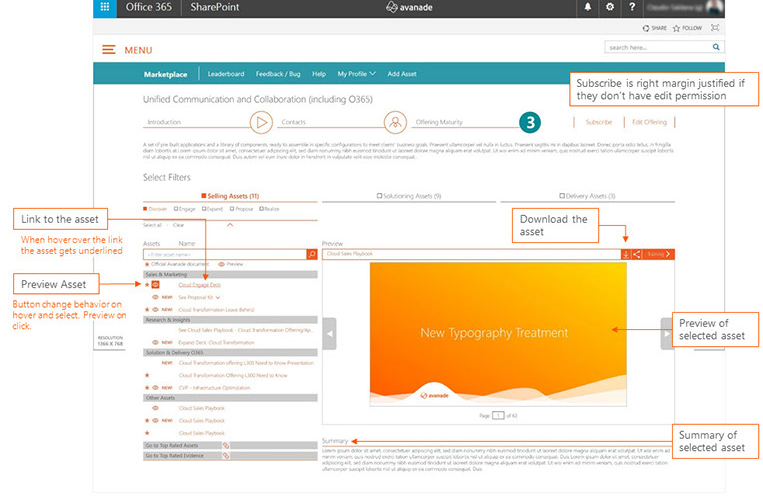The height and width of the screenshot is (502, 763).
Task: Check the Engage filter checkbox
Action: [175, 210]
